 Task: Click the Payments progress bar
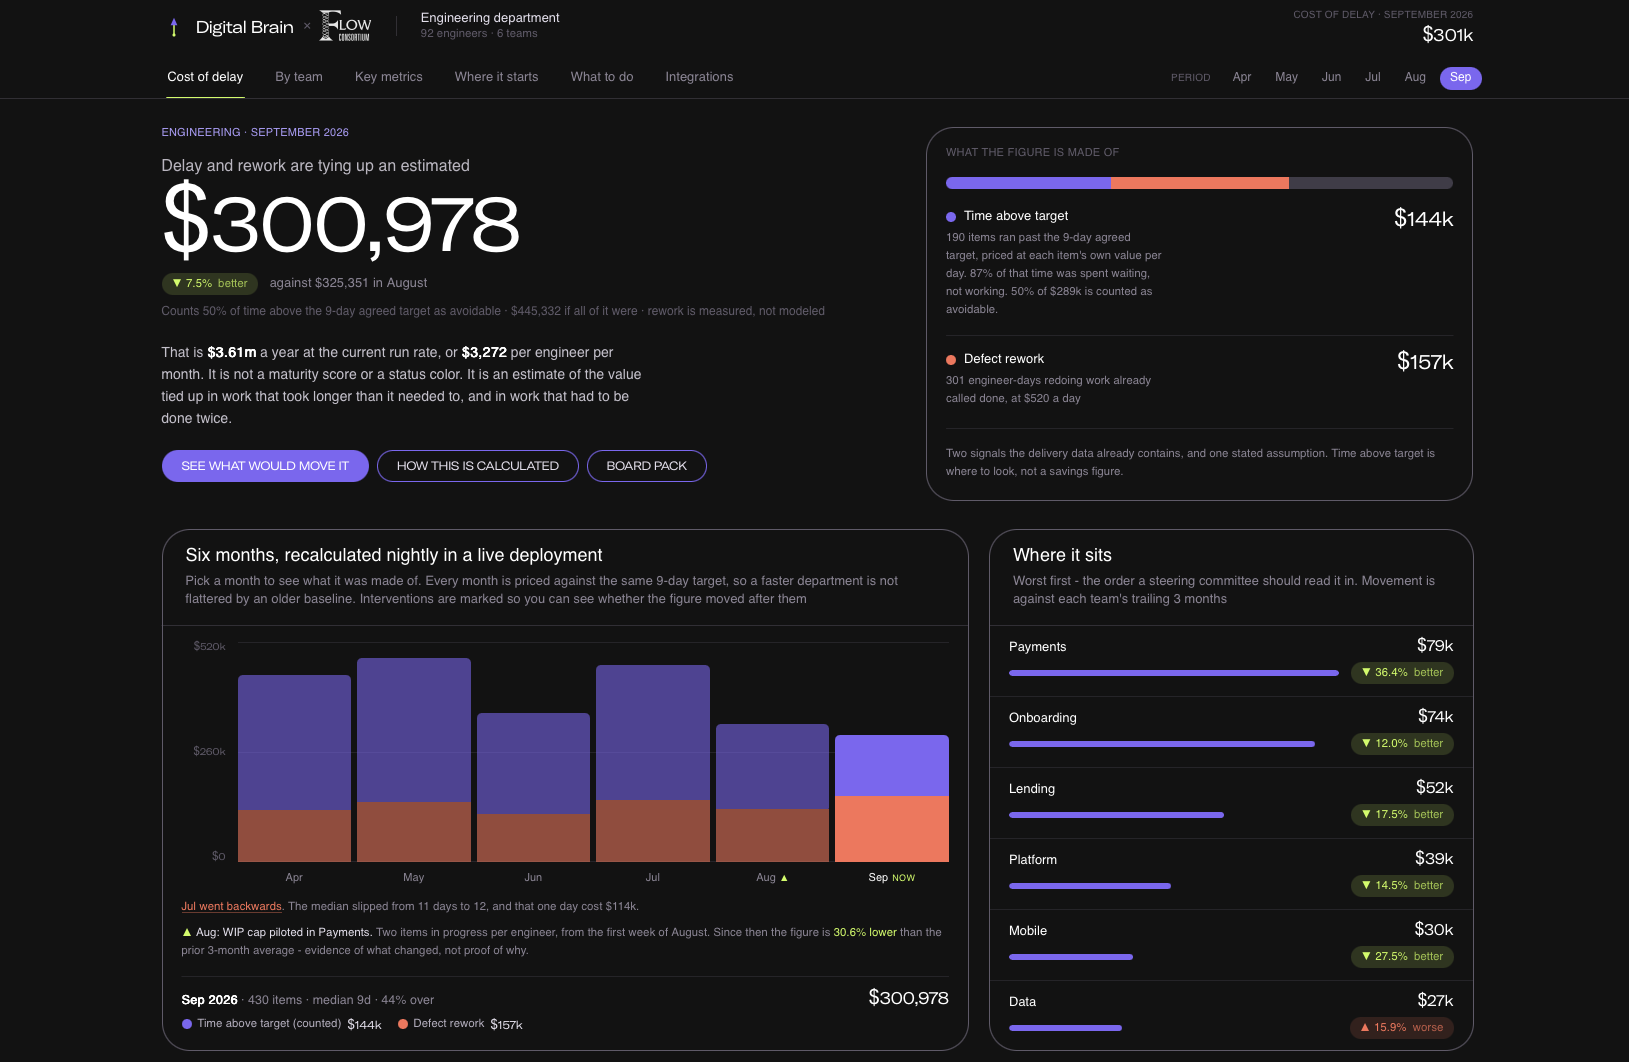pyautogui.click(x=1174, y=673)
